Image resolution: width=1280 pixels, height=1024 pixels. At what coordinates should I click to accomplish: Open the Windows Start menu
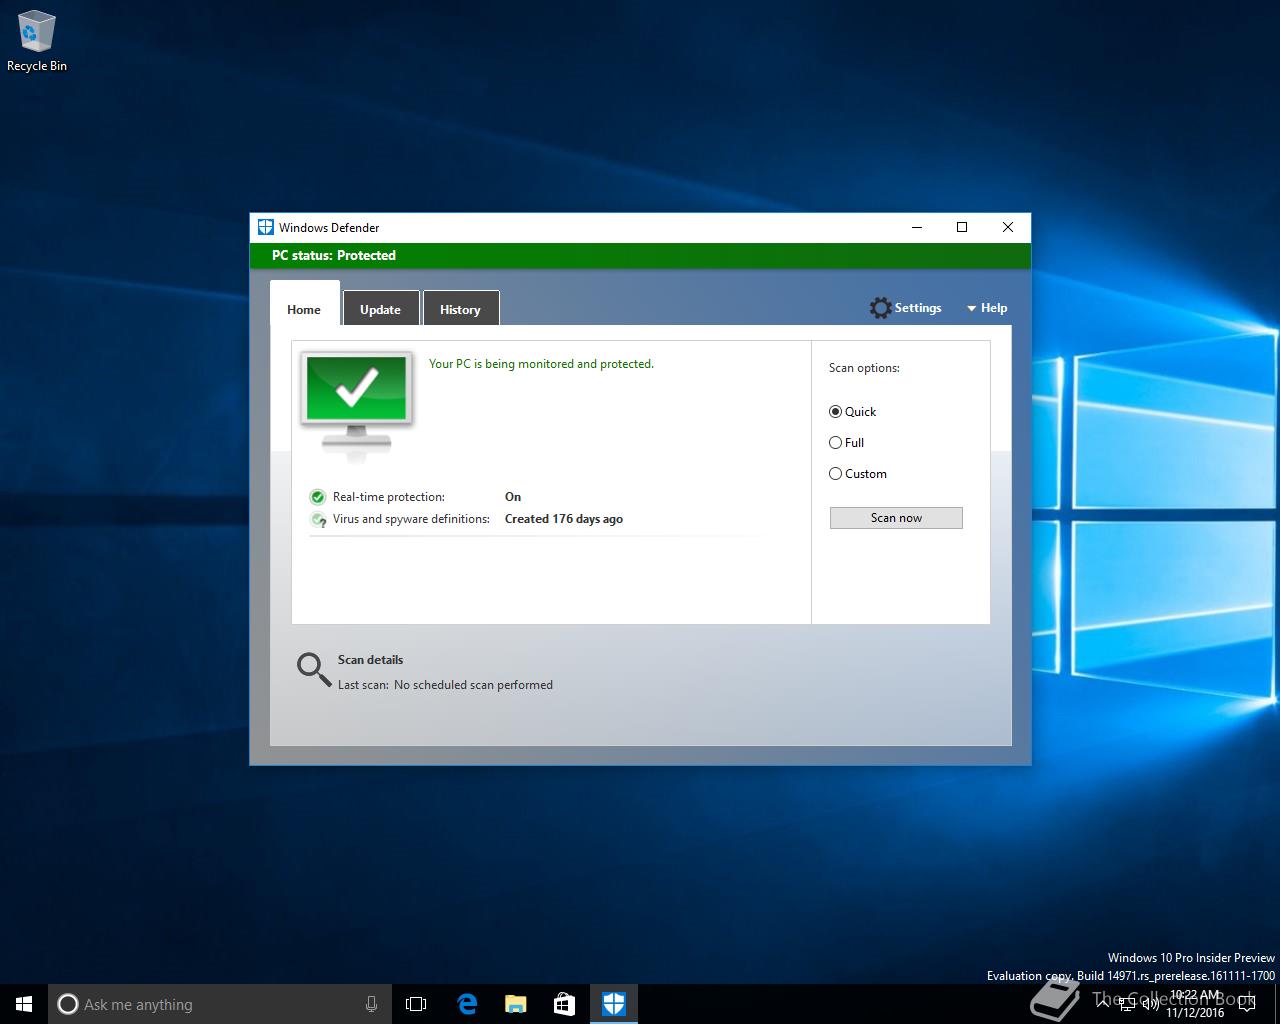coord(24,1004)
